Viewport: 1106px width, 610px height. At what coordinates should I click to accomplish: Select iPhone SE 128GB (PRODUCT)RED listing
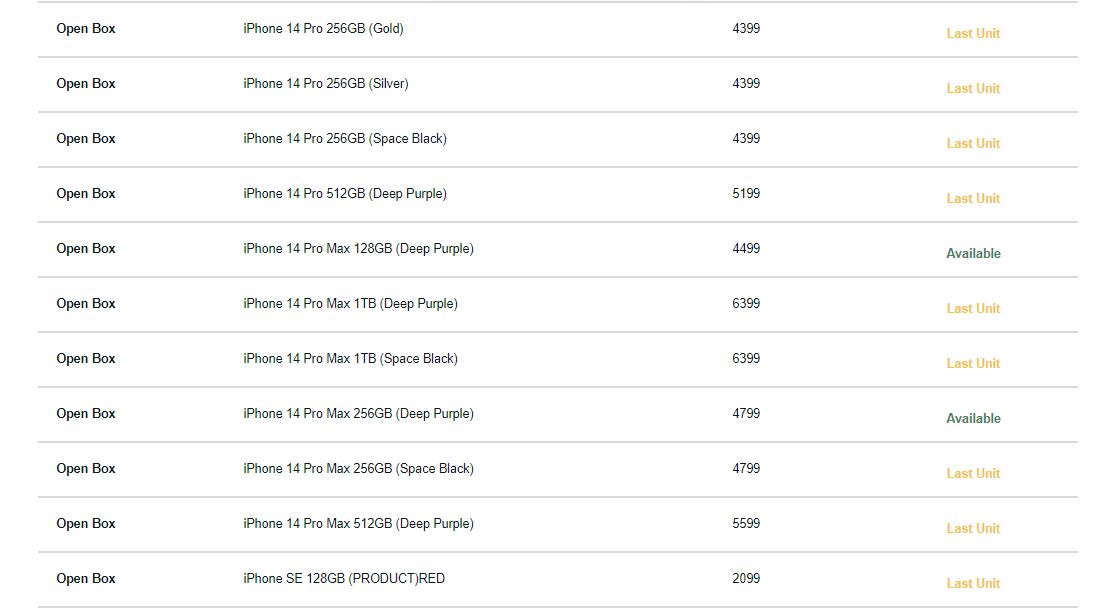[344, 579]
